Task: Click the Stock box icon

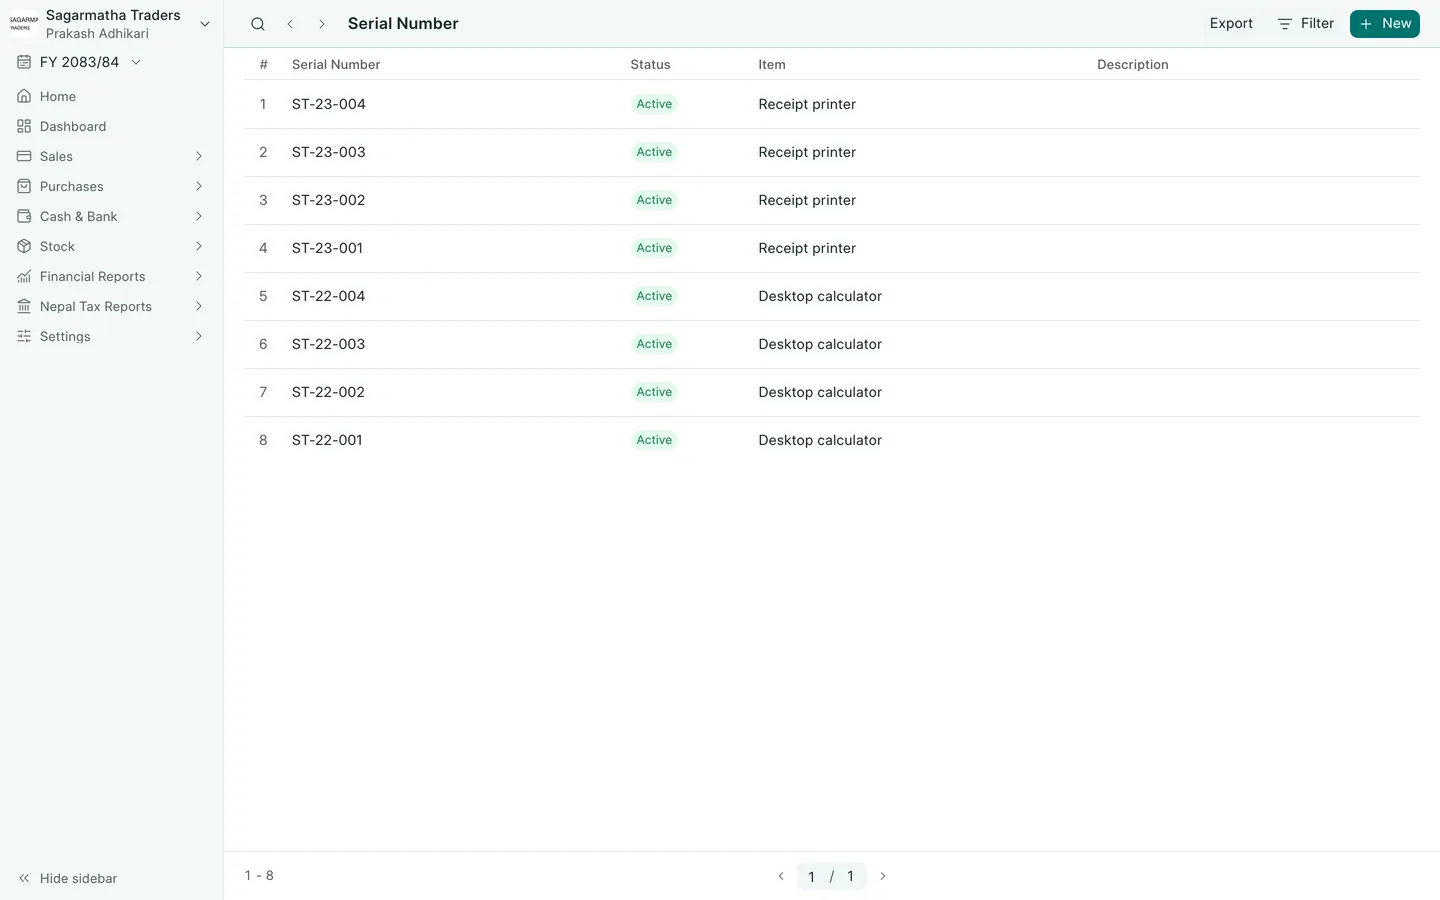Action: pos(24,246)
